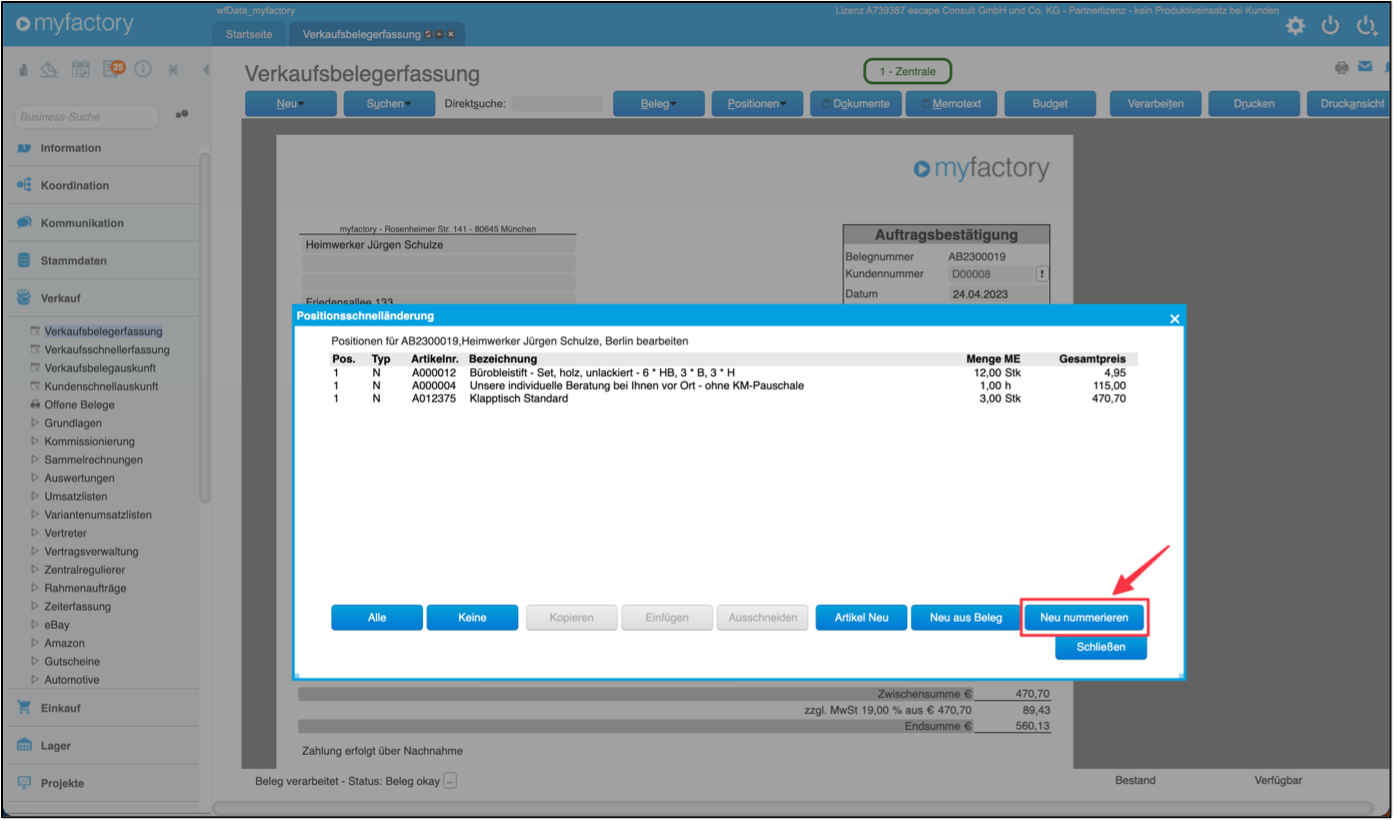The image size is (1396, 821).
Task: Click the settings gear icon in header
Action: pyautogui.click(x=1295, y=26)
